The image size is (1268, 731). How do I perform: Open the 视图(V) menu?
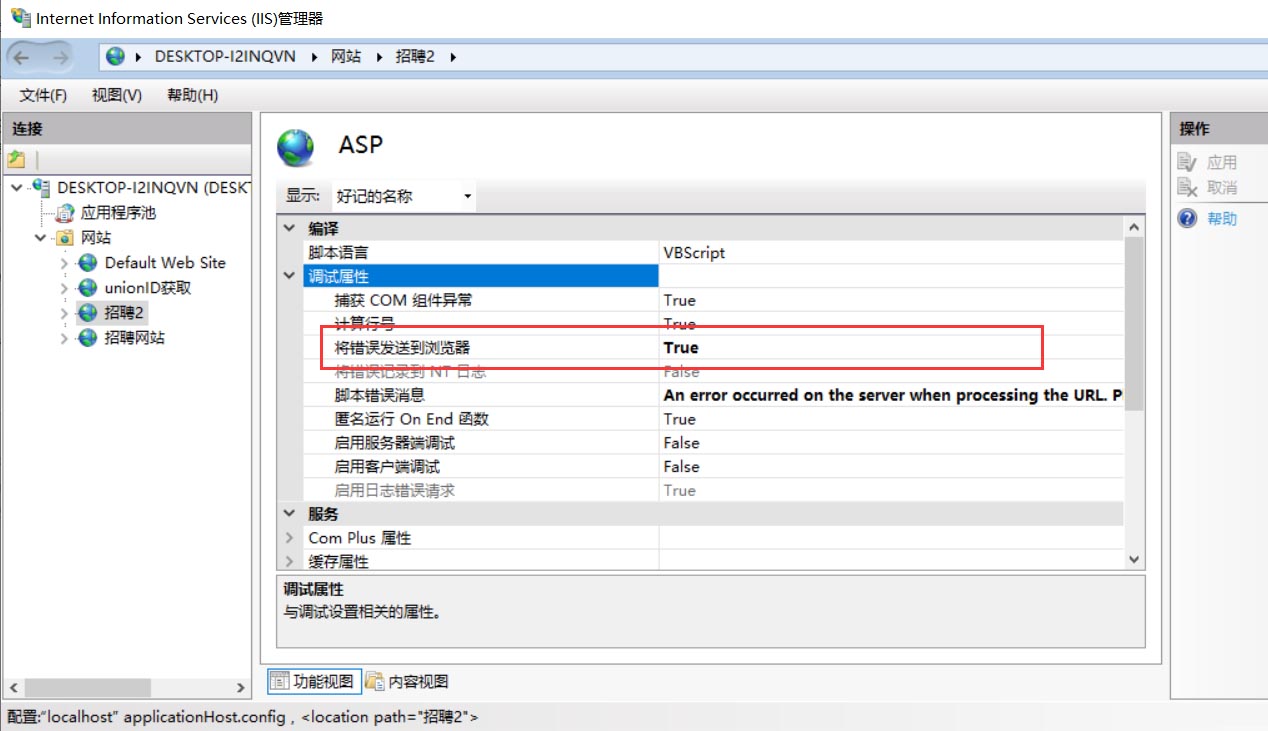[114, 95]
